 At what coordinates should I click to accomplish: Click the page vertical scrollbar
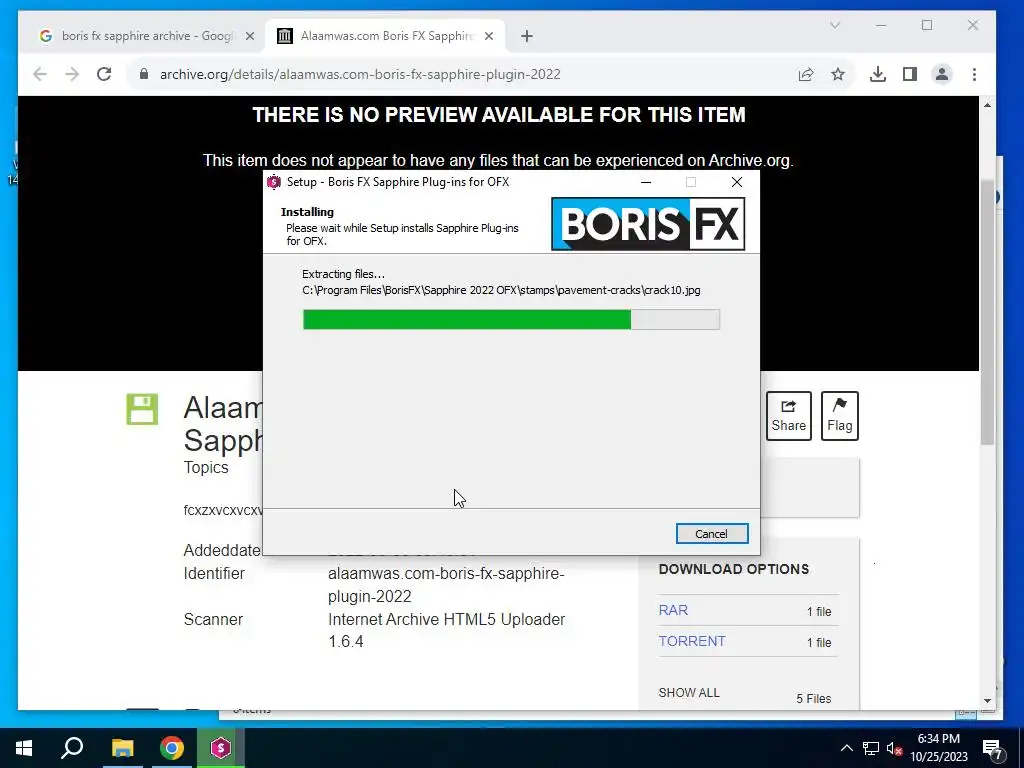[x=987, y=313]
